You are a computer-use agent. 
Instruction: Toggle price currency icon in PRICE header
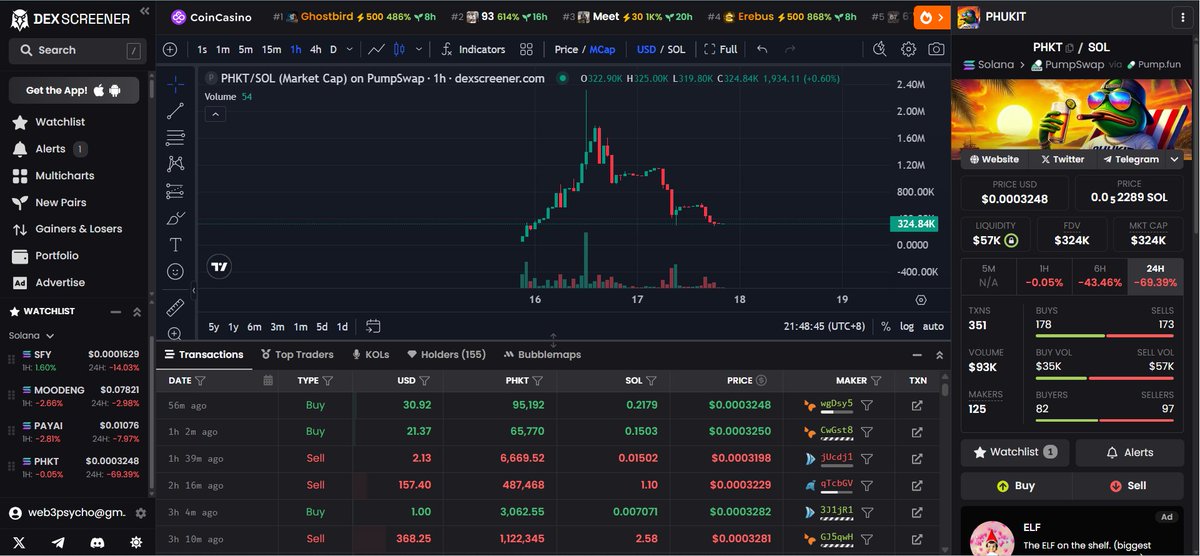coord(761,380)
